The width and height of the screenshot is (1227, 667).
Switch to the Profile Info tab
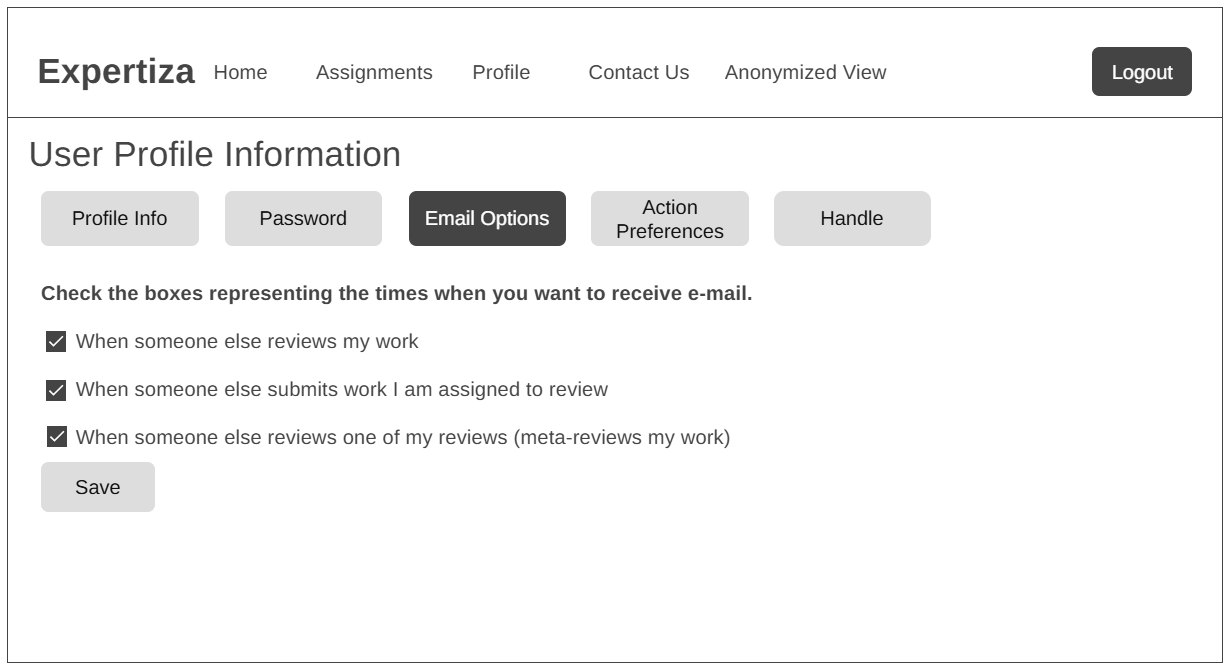tap(119, 218)
